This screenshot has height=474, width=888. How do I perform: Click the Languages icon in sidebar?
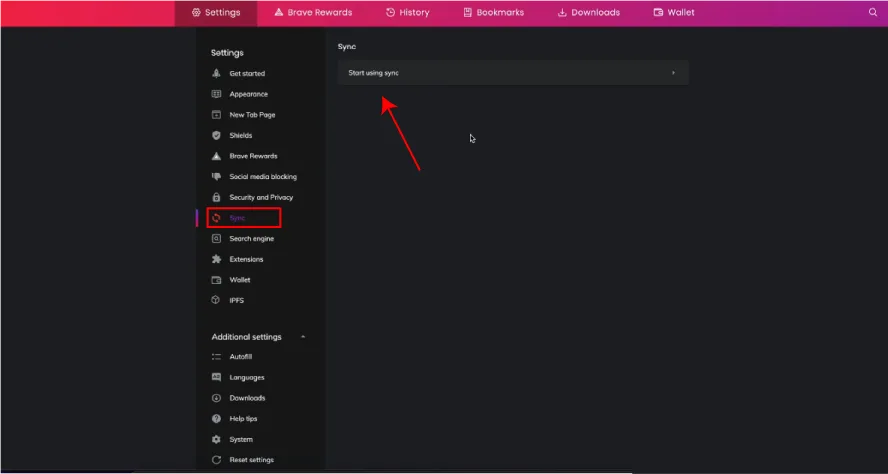(216, 377)
